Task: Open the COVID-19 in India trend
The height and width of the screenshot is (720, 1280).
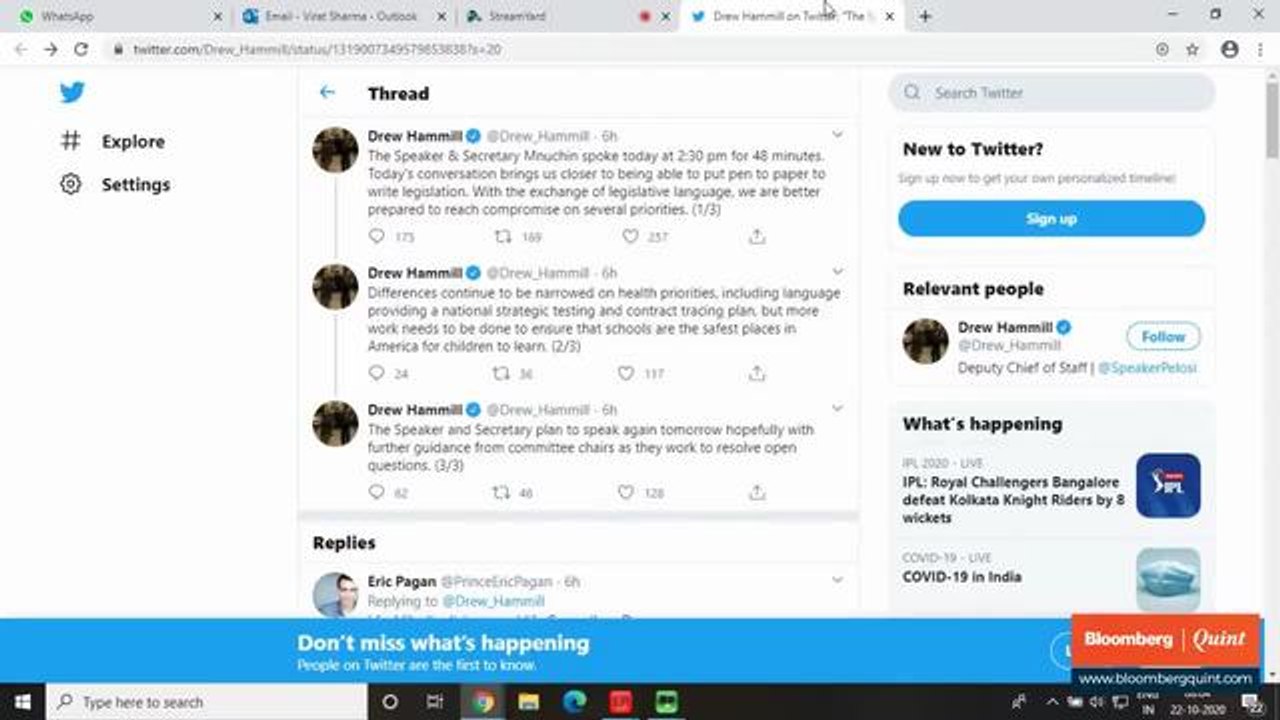Action: pyautogui.click(x=962, y=577)
